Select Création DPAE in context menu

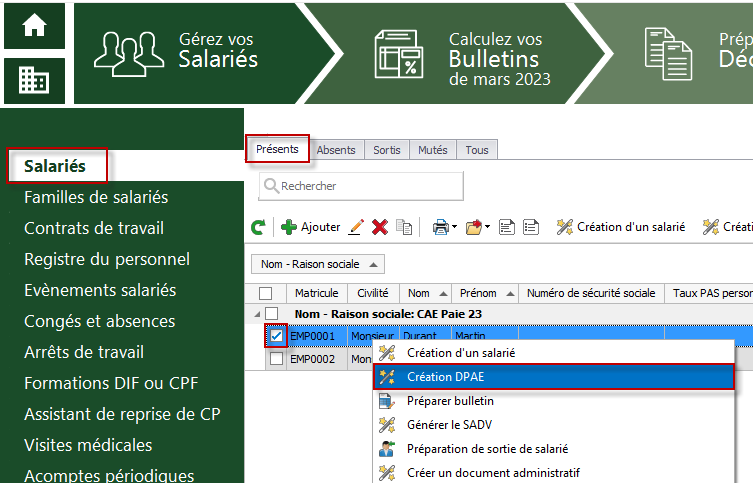(x=552, y=376)
